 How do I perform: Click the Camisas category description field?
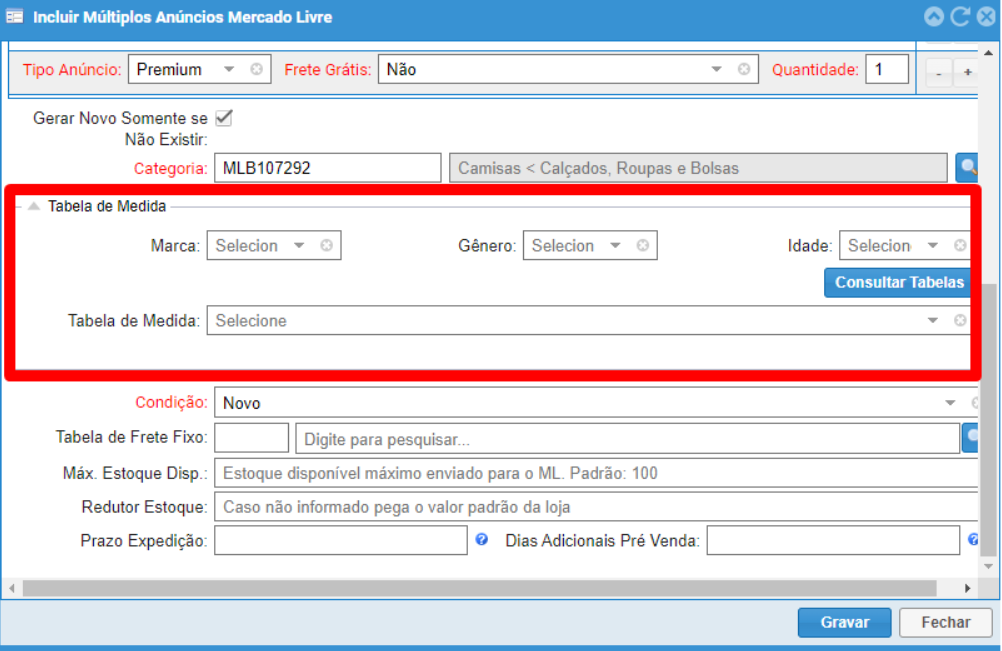tap(698, 168)
